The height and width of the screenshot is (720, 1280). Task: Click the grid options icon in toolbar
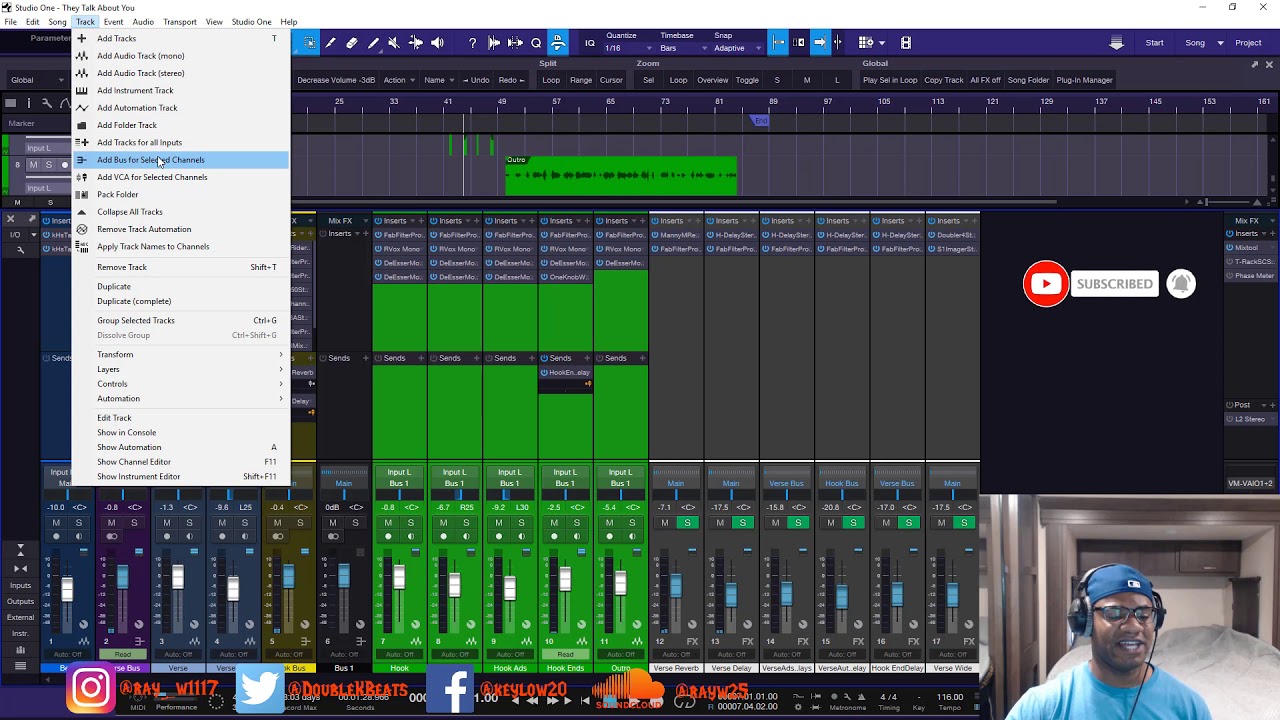(866, 43)
